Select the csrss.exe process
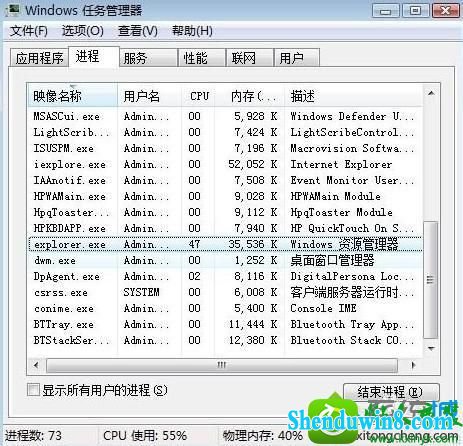 tap(225, 292)
